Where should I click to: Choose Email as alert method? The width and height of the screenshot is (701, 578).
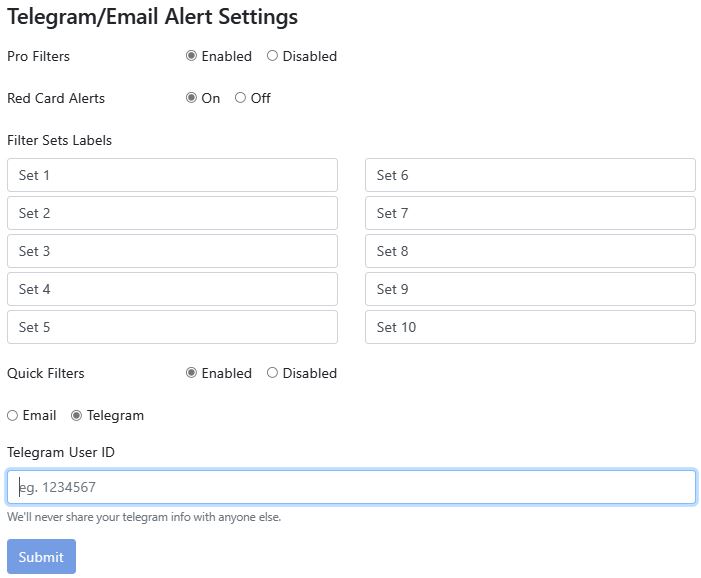pyautogui.click(x=12, y=416)
